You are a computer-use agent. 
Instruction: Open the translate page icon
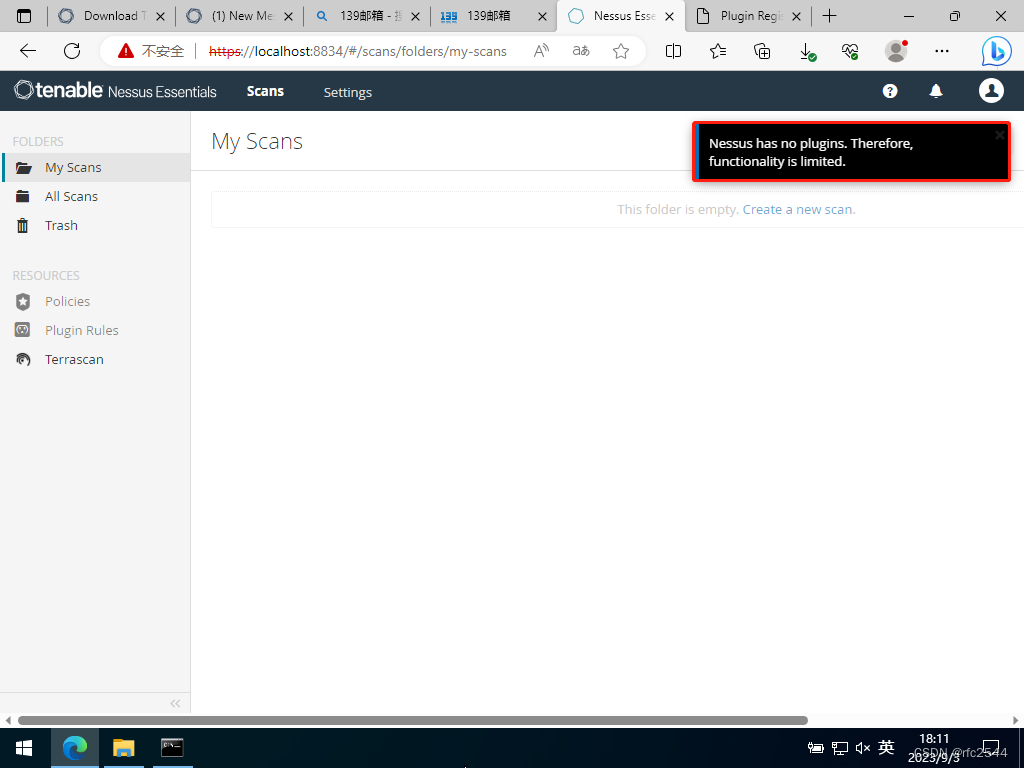tap(581, 51)
